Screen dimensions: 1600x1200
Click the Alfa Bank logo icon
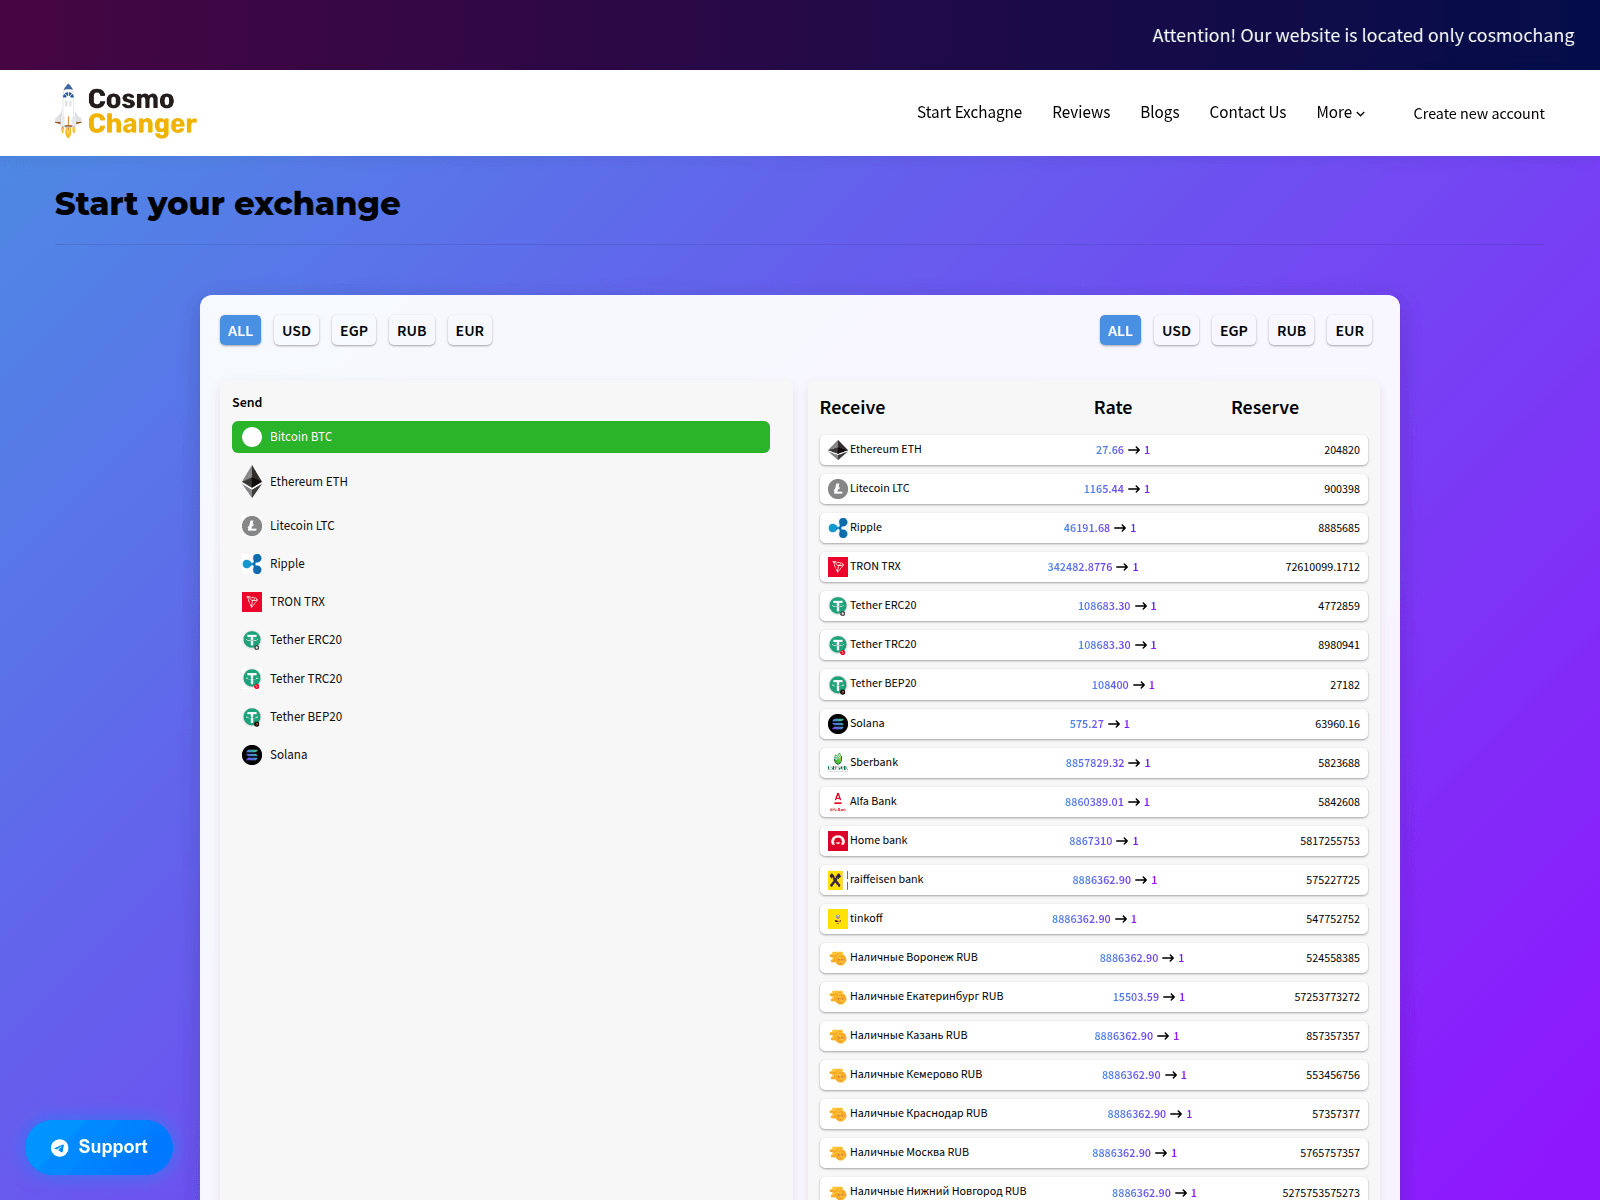coord(838,802)
